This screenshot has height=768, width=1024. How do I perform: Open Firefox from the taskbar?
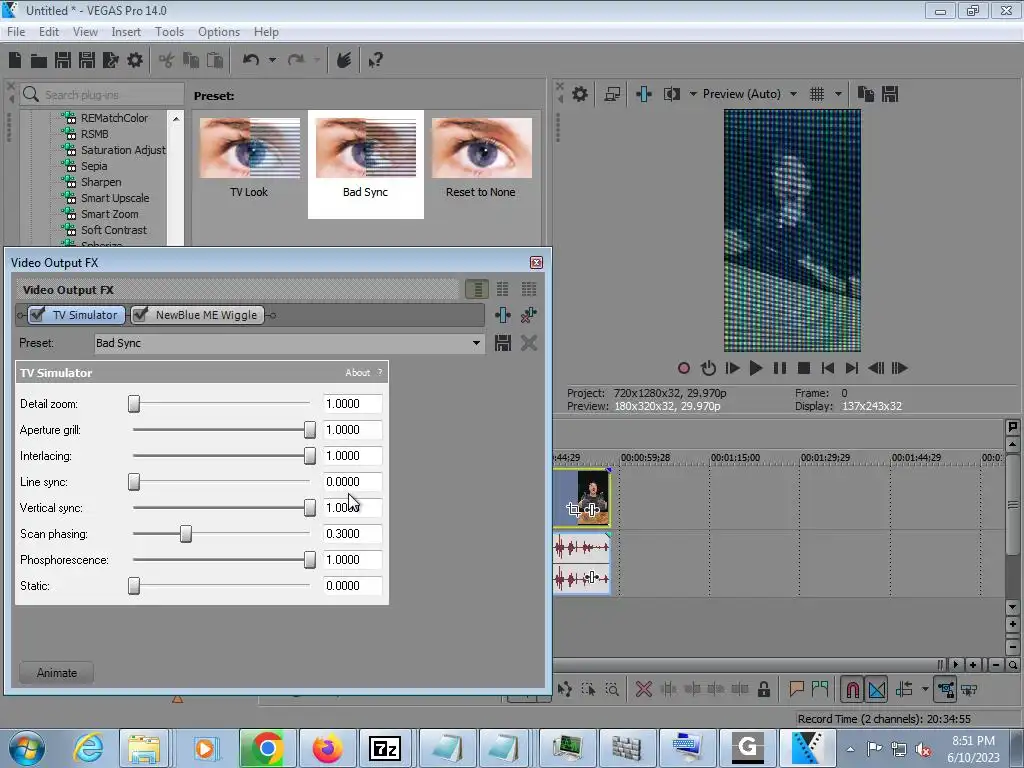(x=327, y=748)
